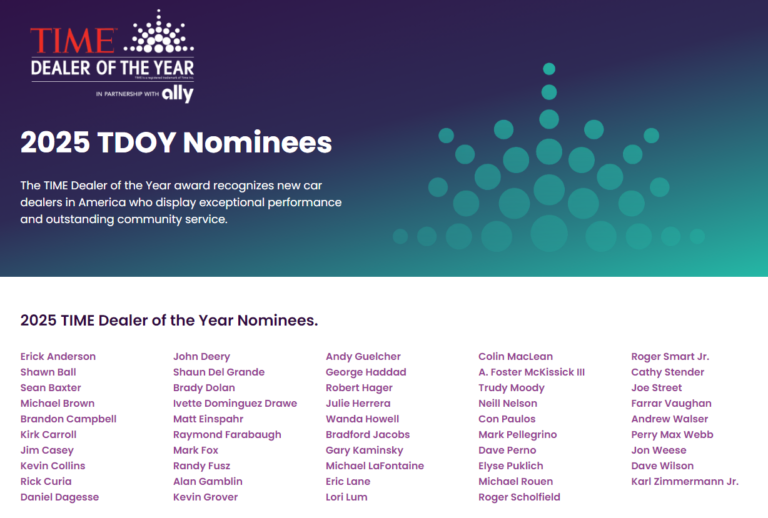768x518 pixels.
Task: View Raymond Farabaugh's profile
Action: pos(227,435)
